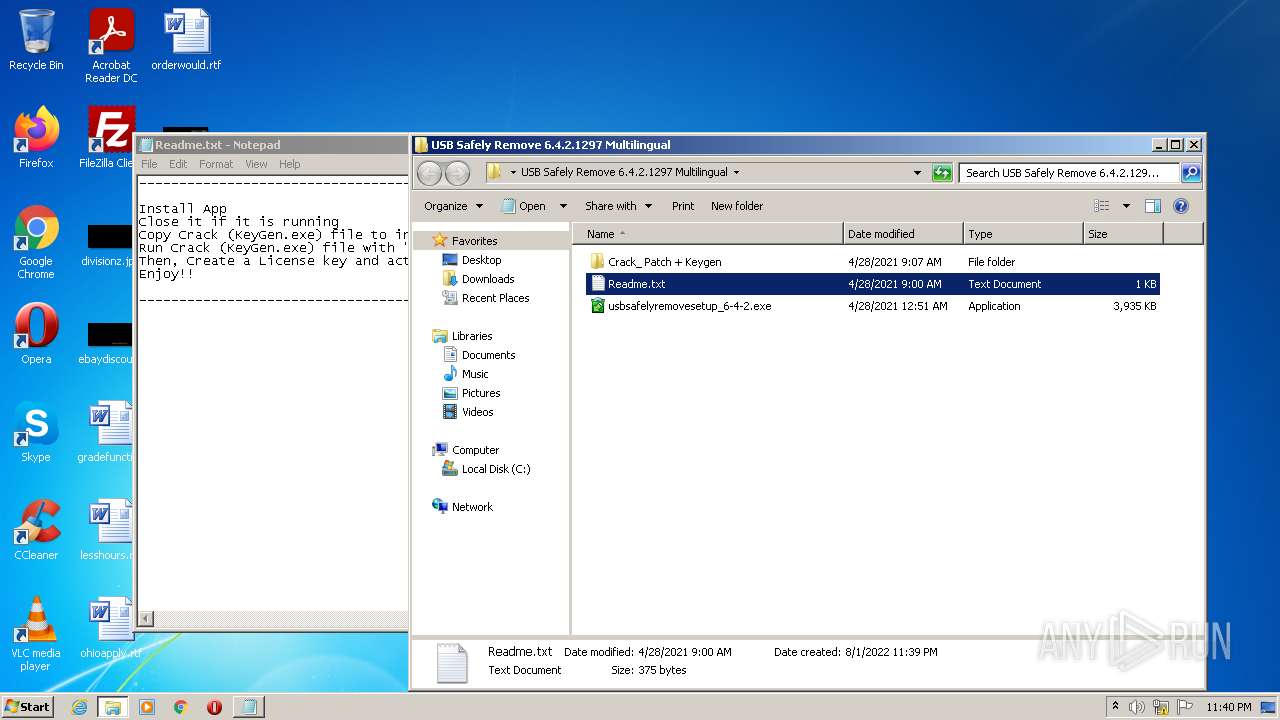Viewport: 1280px width, 720px height.
Task: Click Notepad horizontal scrollbar left arrow
Action: pos(146,619)
